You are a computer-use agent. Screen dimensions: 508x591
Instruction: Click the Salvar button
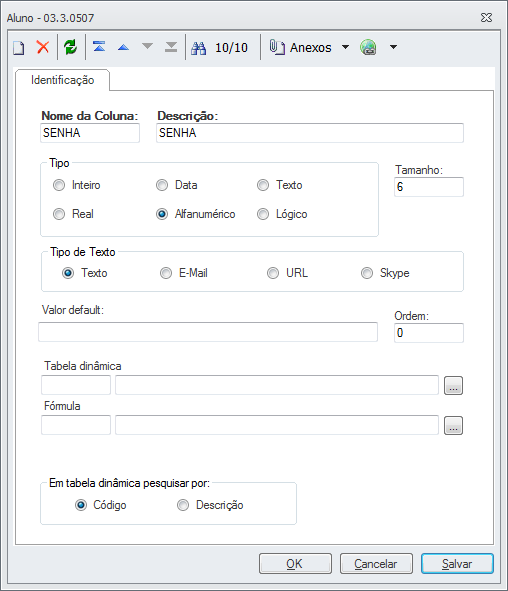pos(457,563)
